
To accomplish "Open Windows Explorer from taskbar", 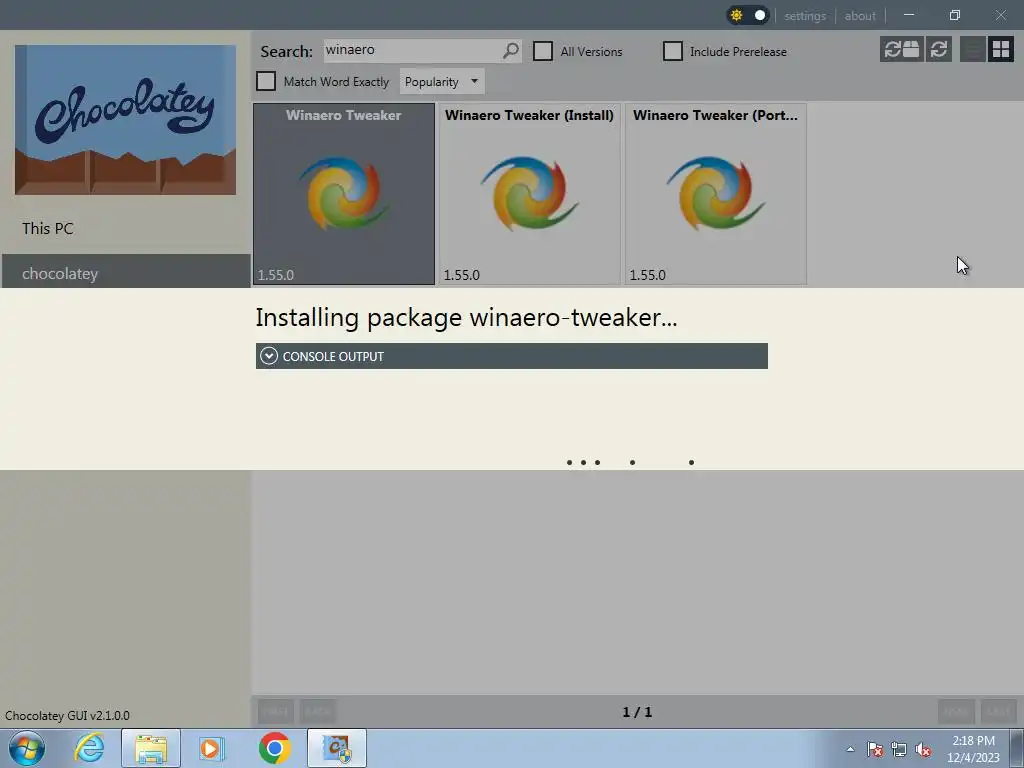I will coord(151,748).
